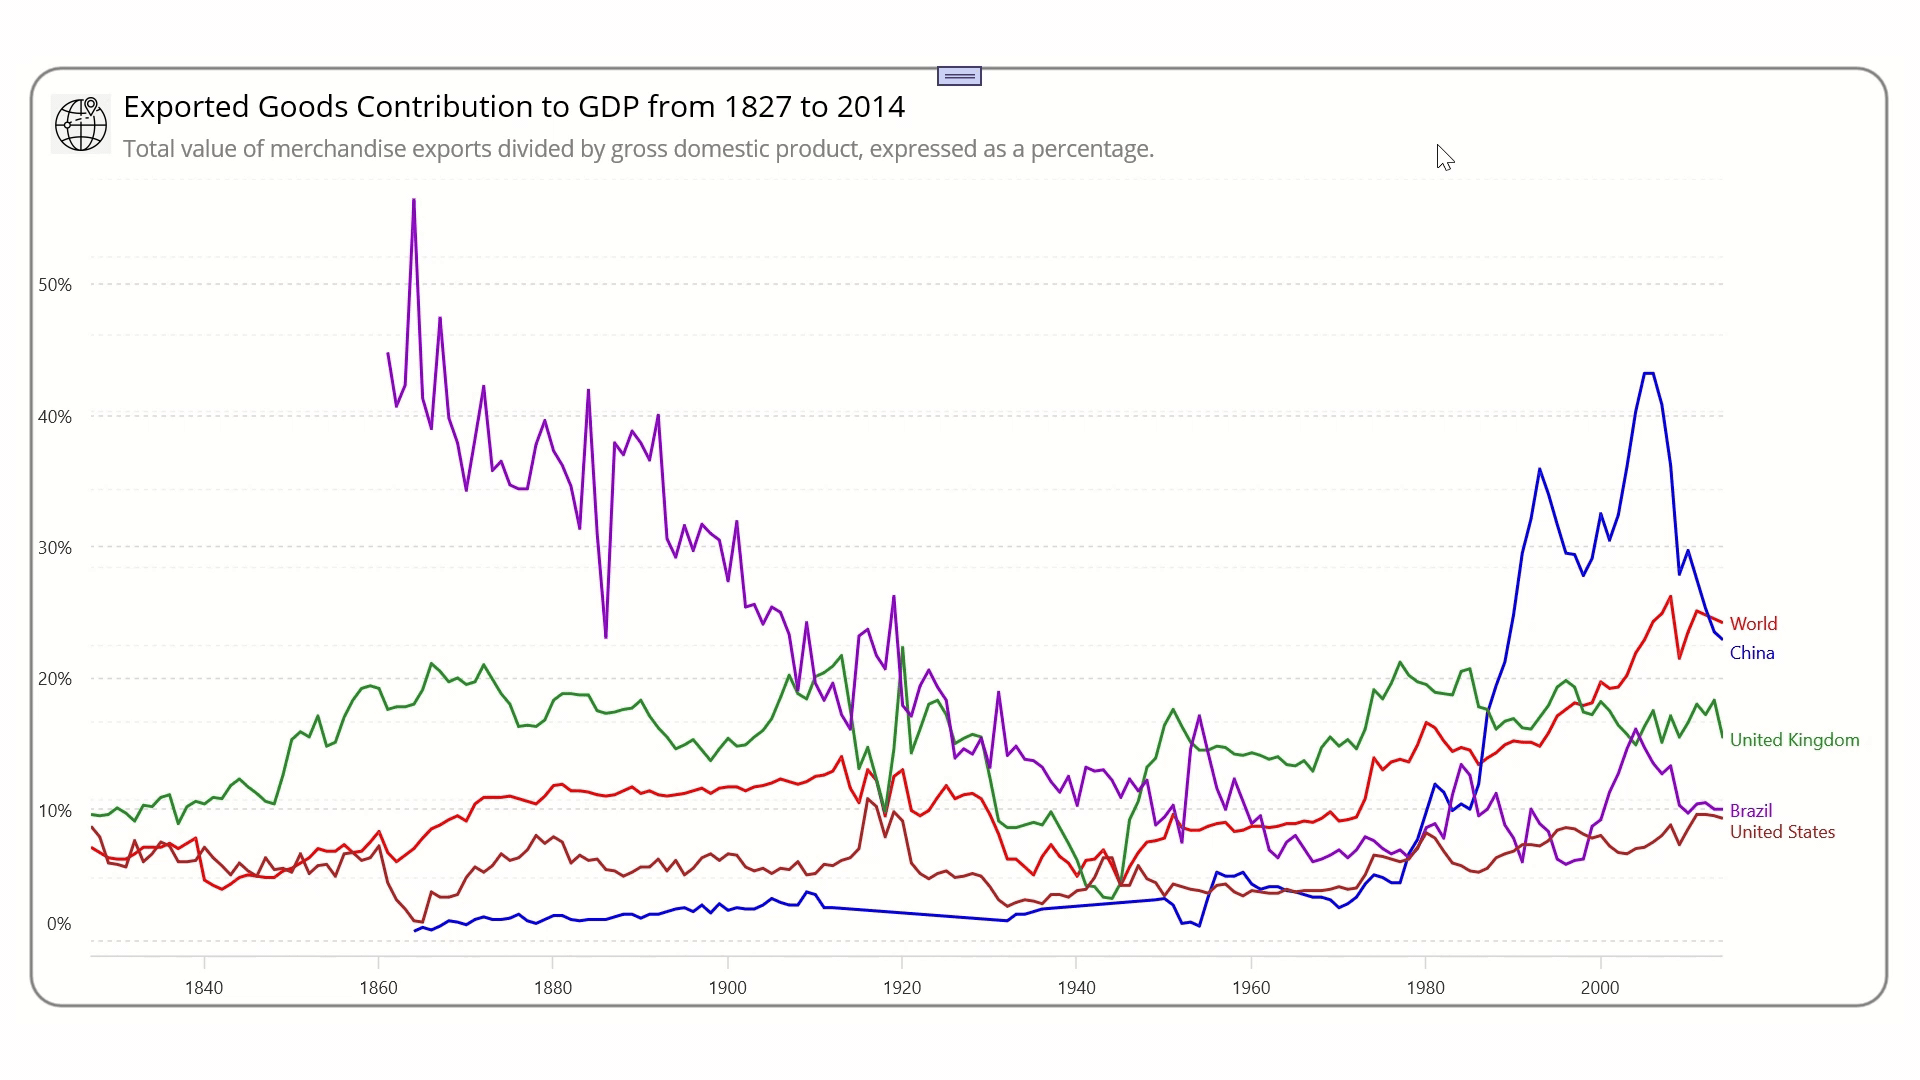Select the Brazil series label
1920x1080 pixels.
[x=1750, y=811]
